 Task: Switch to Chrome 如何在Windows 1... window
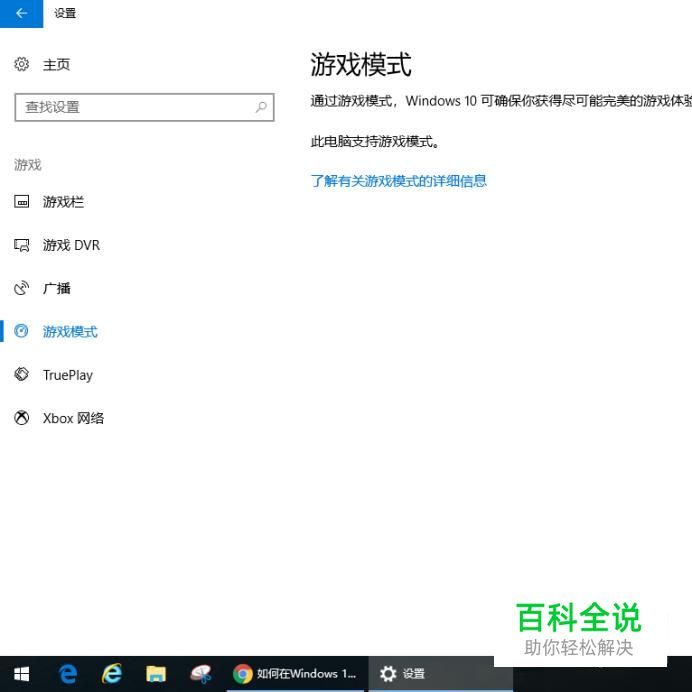click(295, 674)
